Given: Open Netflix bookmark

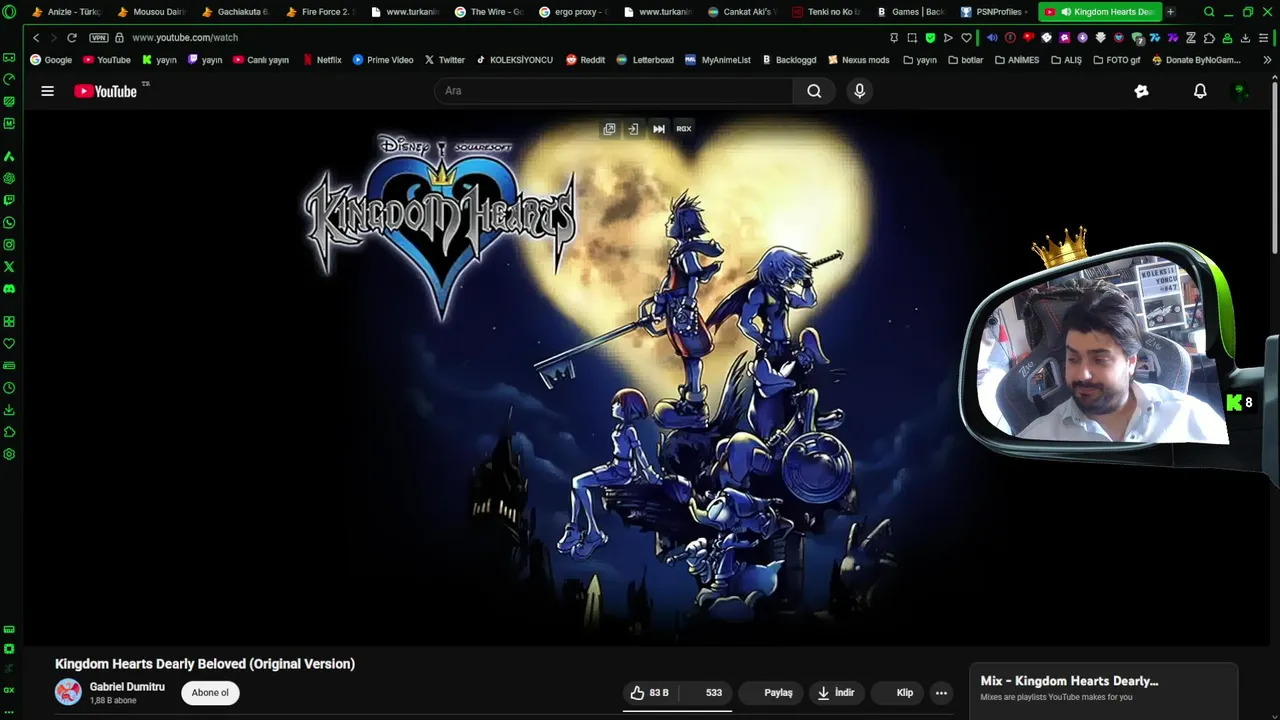Looking at the screenshot, I should pos(322,60).
